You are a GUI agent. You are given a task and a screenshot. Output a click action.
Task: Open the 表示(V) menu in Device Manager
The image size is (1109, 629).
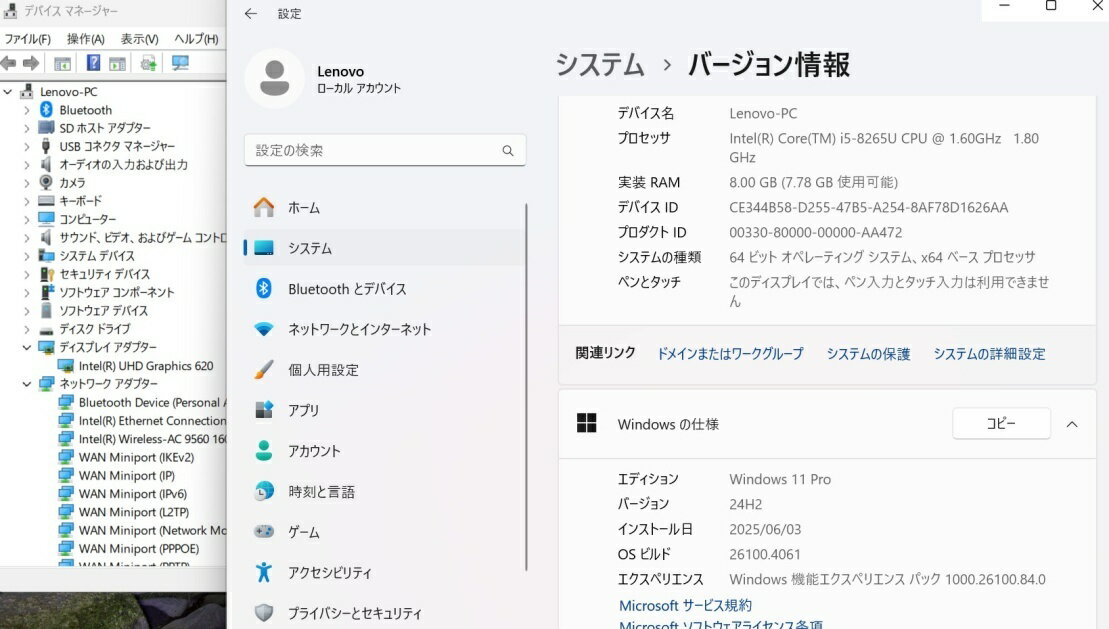139,39
